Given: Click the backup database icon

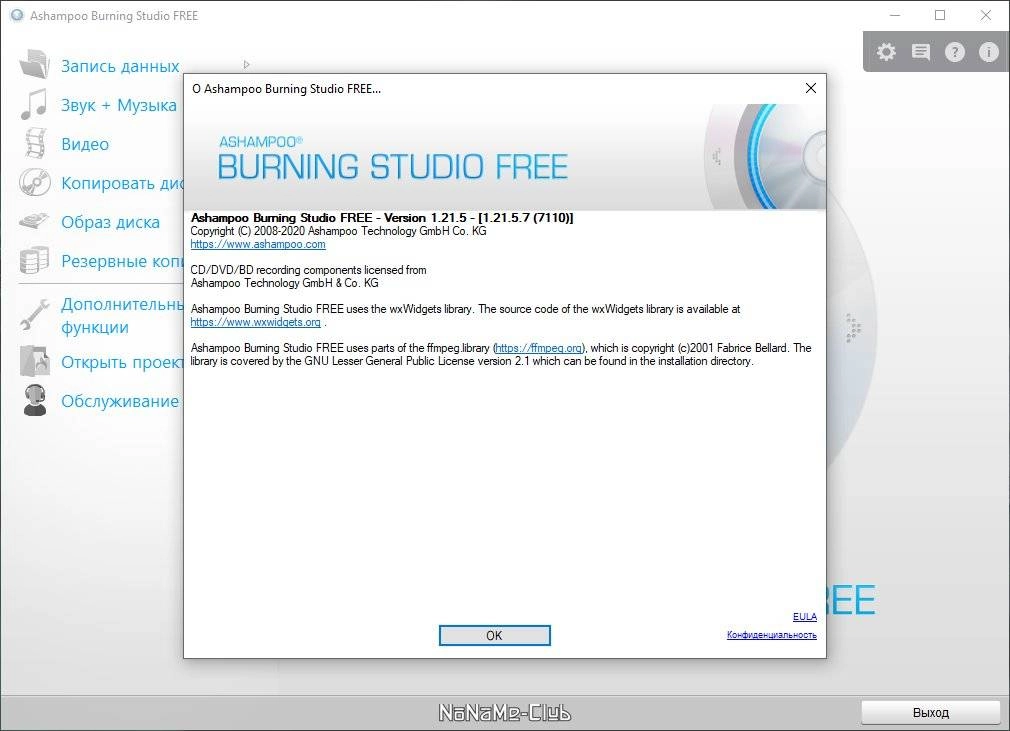Looking at the screenshot, I should [34, 260].
